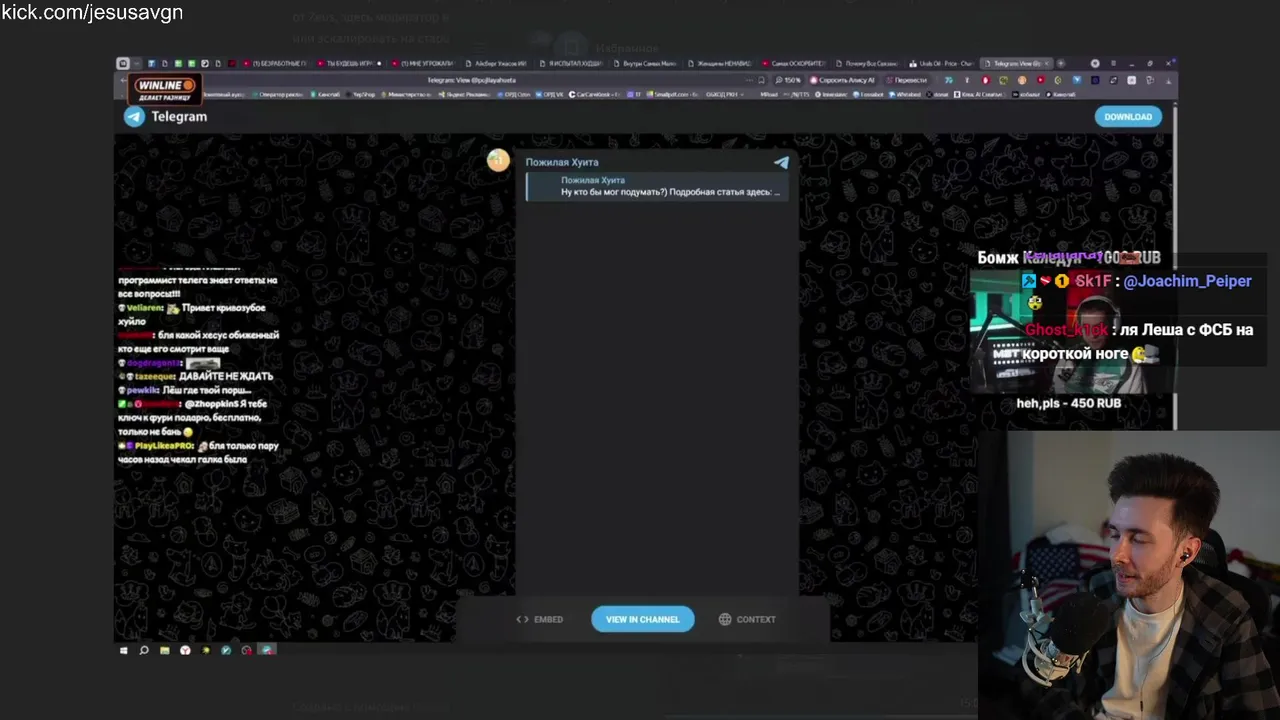The height and width of the screenshot is (720, 1280).
Task: Open the 'Innersloth' bookmark
Action: [833, 94]
